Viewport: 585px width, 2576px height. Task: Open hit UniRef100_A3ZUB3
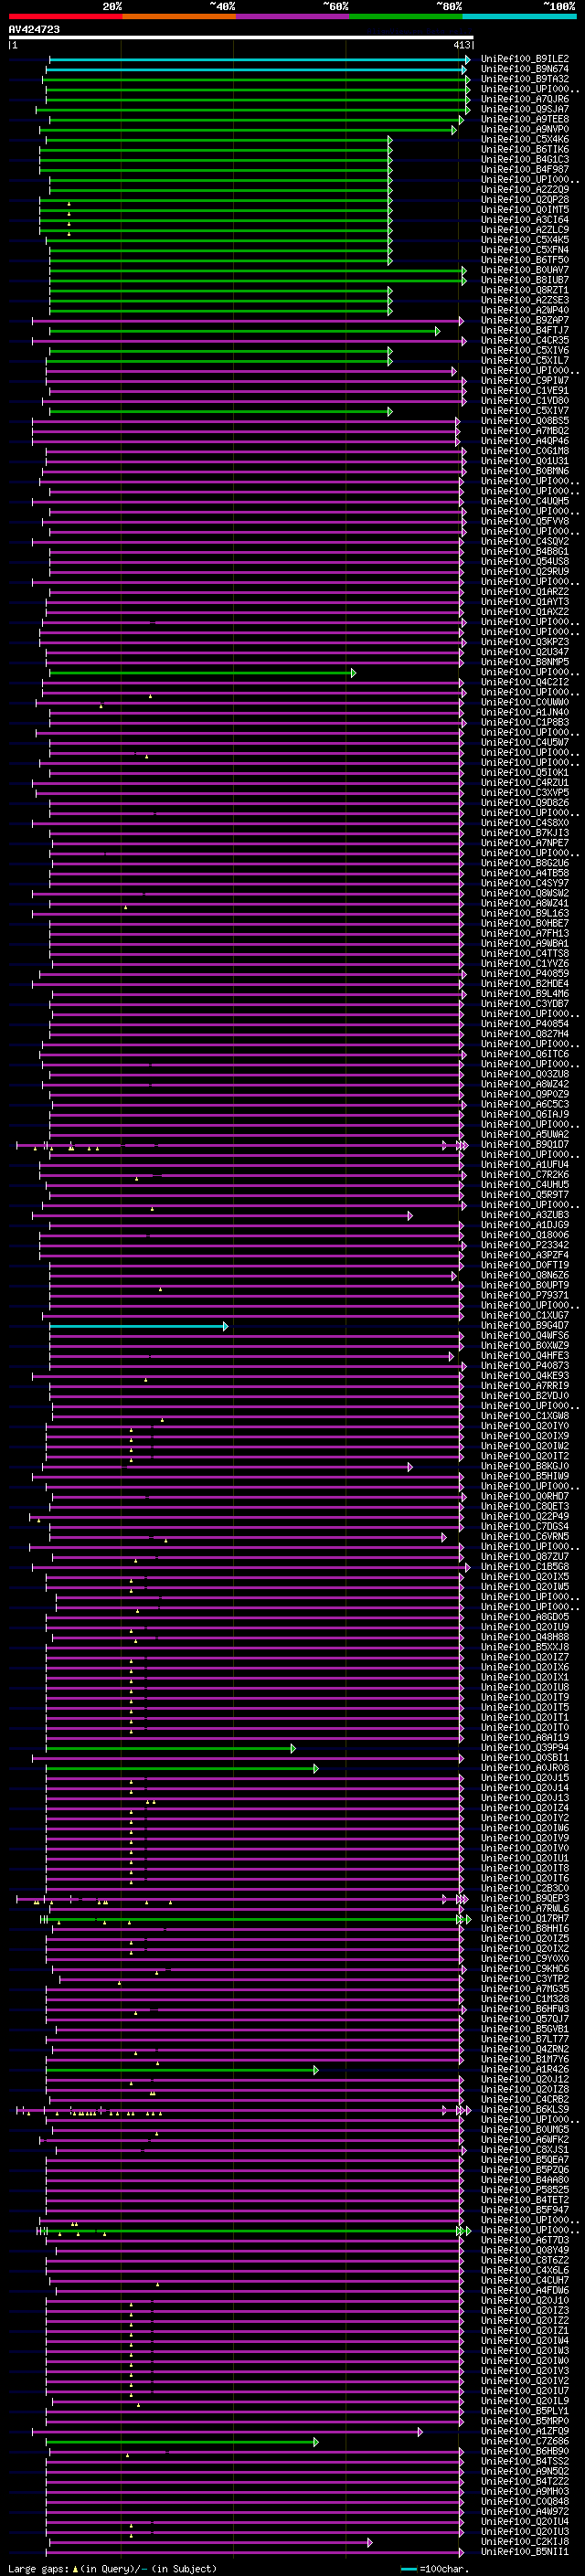[x=524, y=1216]
